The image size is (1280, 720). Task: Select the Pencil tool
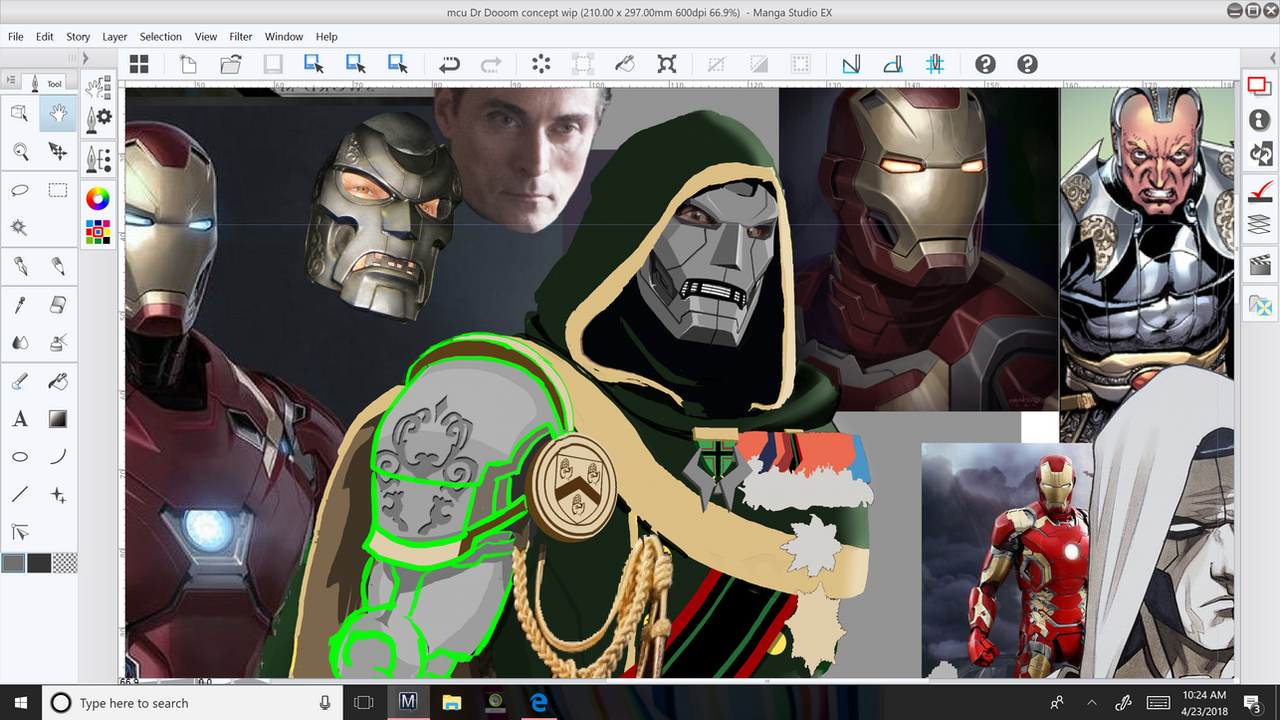[x=58, y=266]
